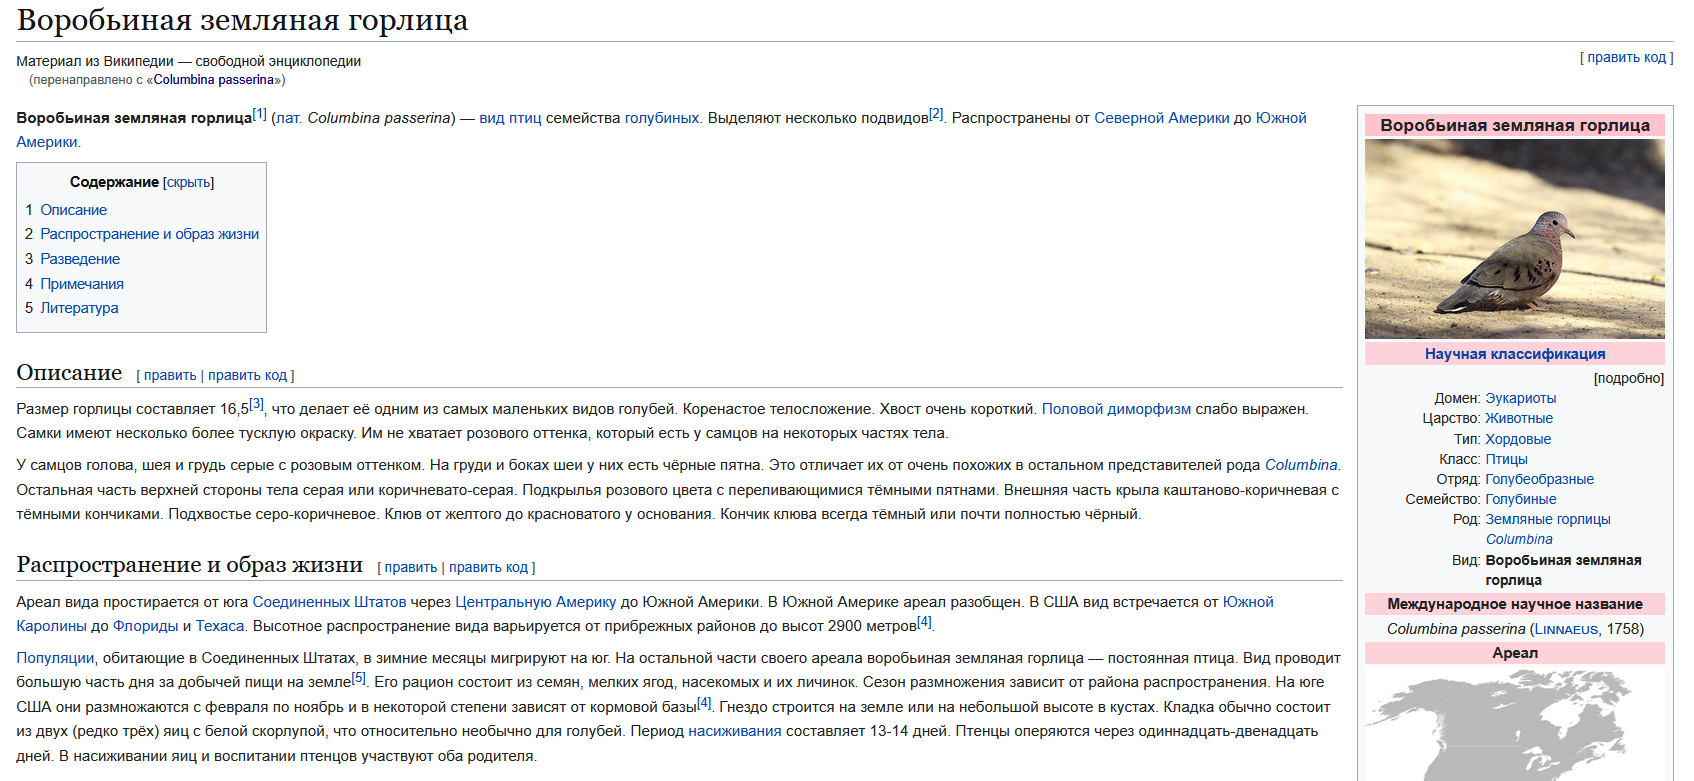Jump to Распространение и образ жизни contents entry

tap(149, 234)
